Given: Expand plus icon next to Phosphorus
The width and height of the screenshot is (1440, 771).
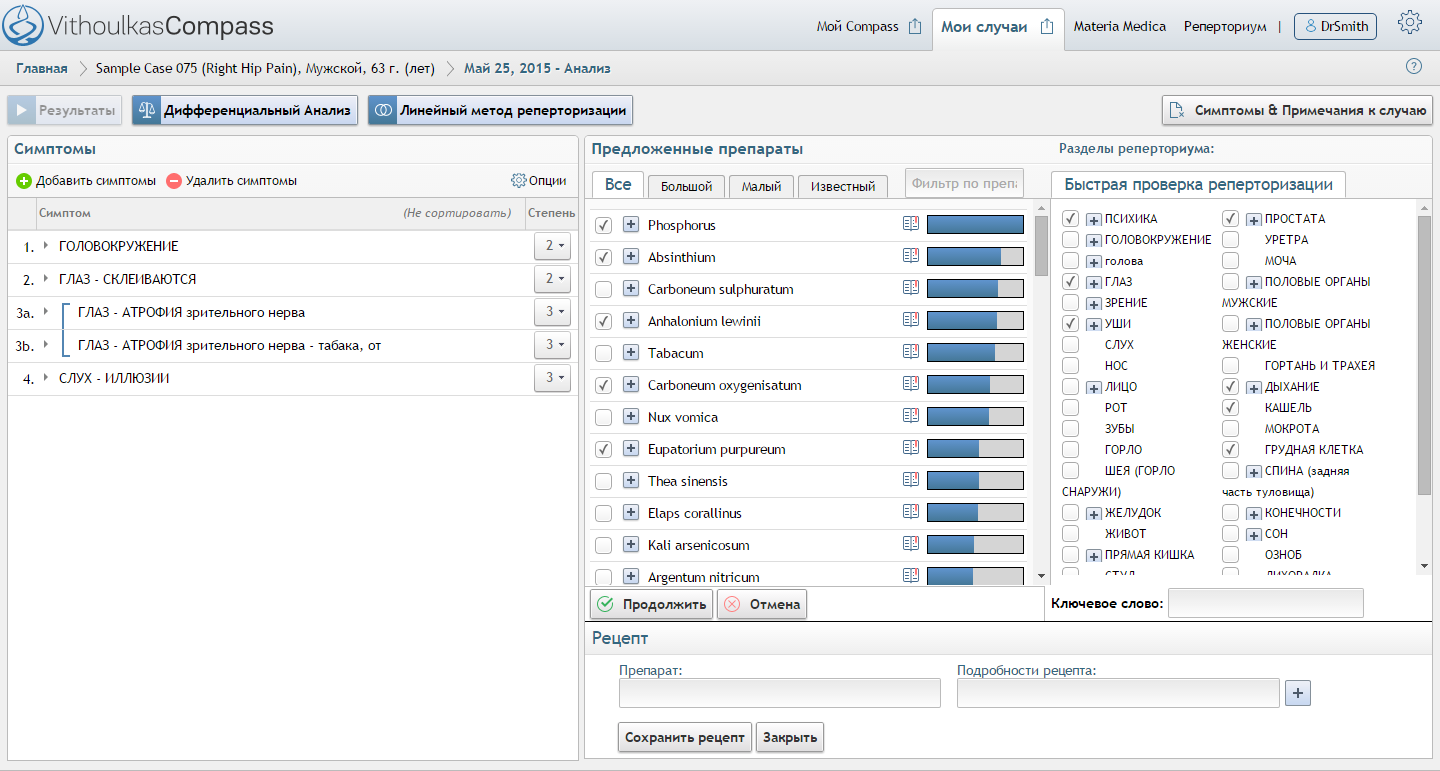Looking at the screenshot, I should [631, 225].
